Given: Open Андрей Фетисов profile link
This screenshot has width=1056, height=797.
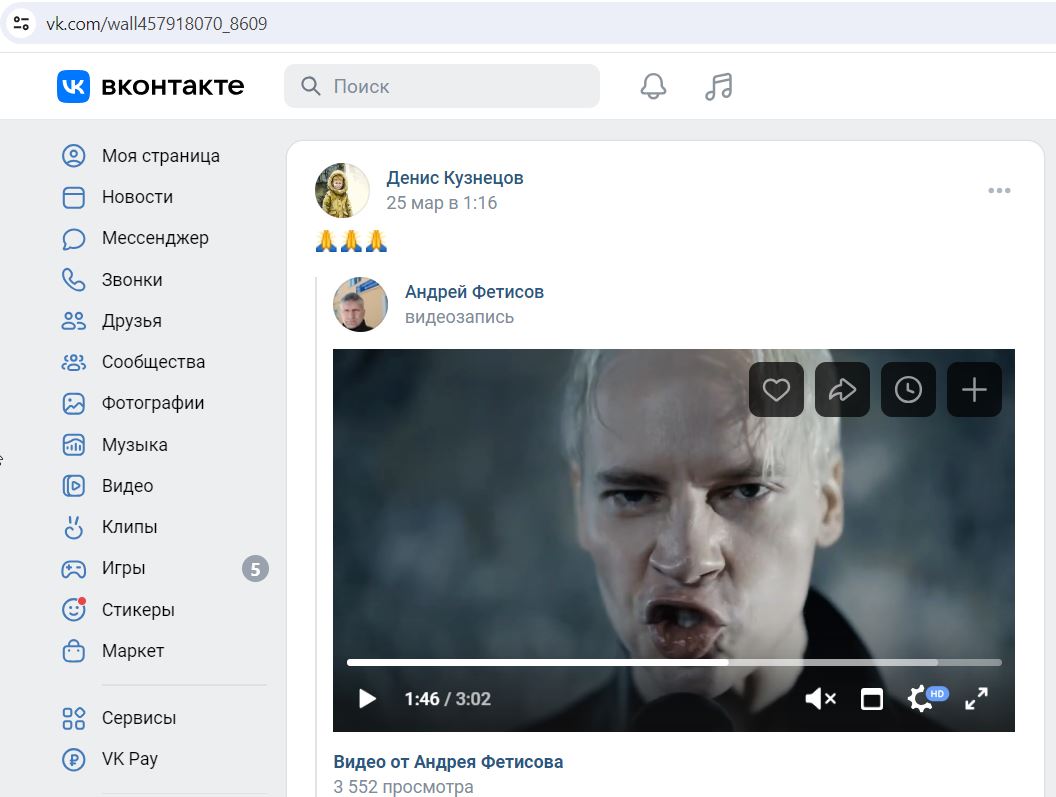Looking at the screenshot, I should 474,292.
